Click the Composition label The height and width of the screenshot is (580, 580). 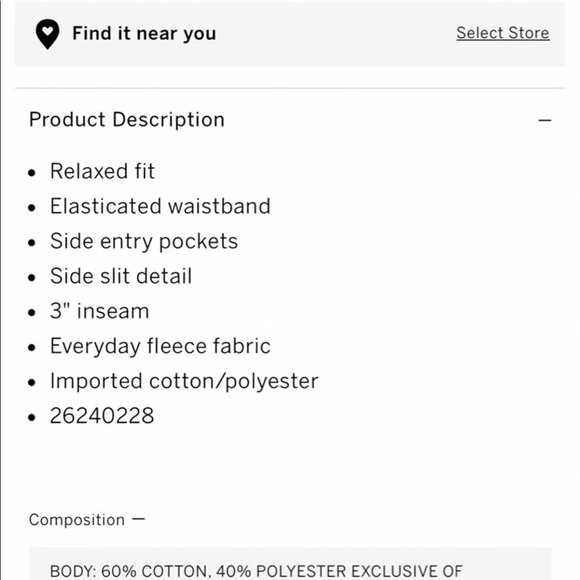(x=77, y=520)
